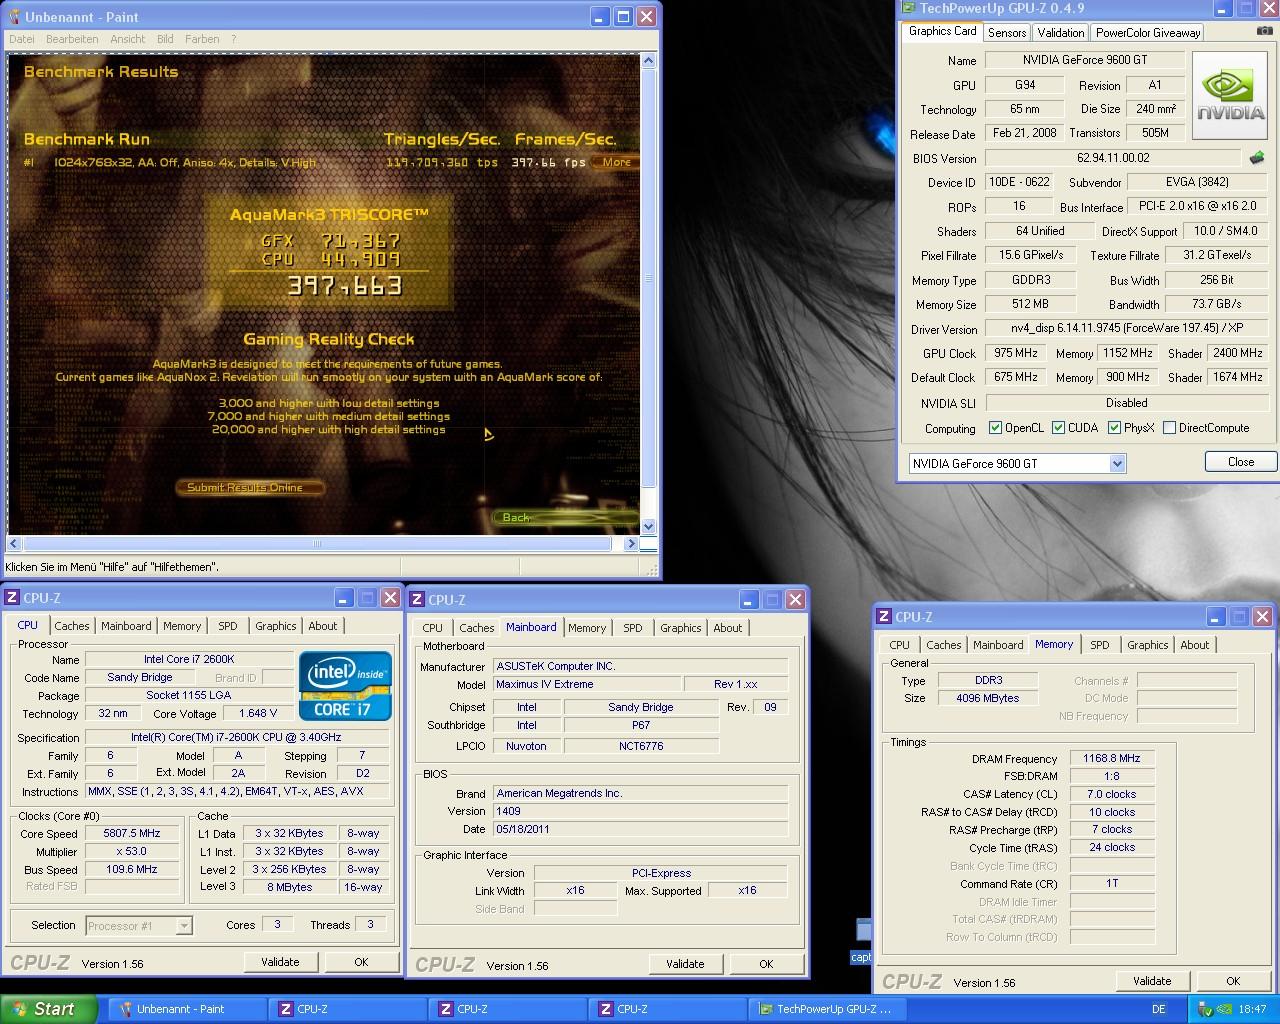Click Validate in the Mainboard CPU-Z window

point(685,964)
